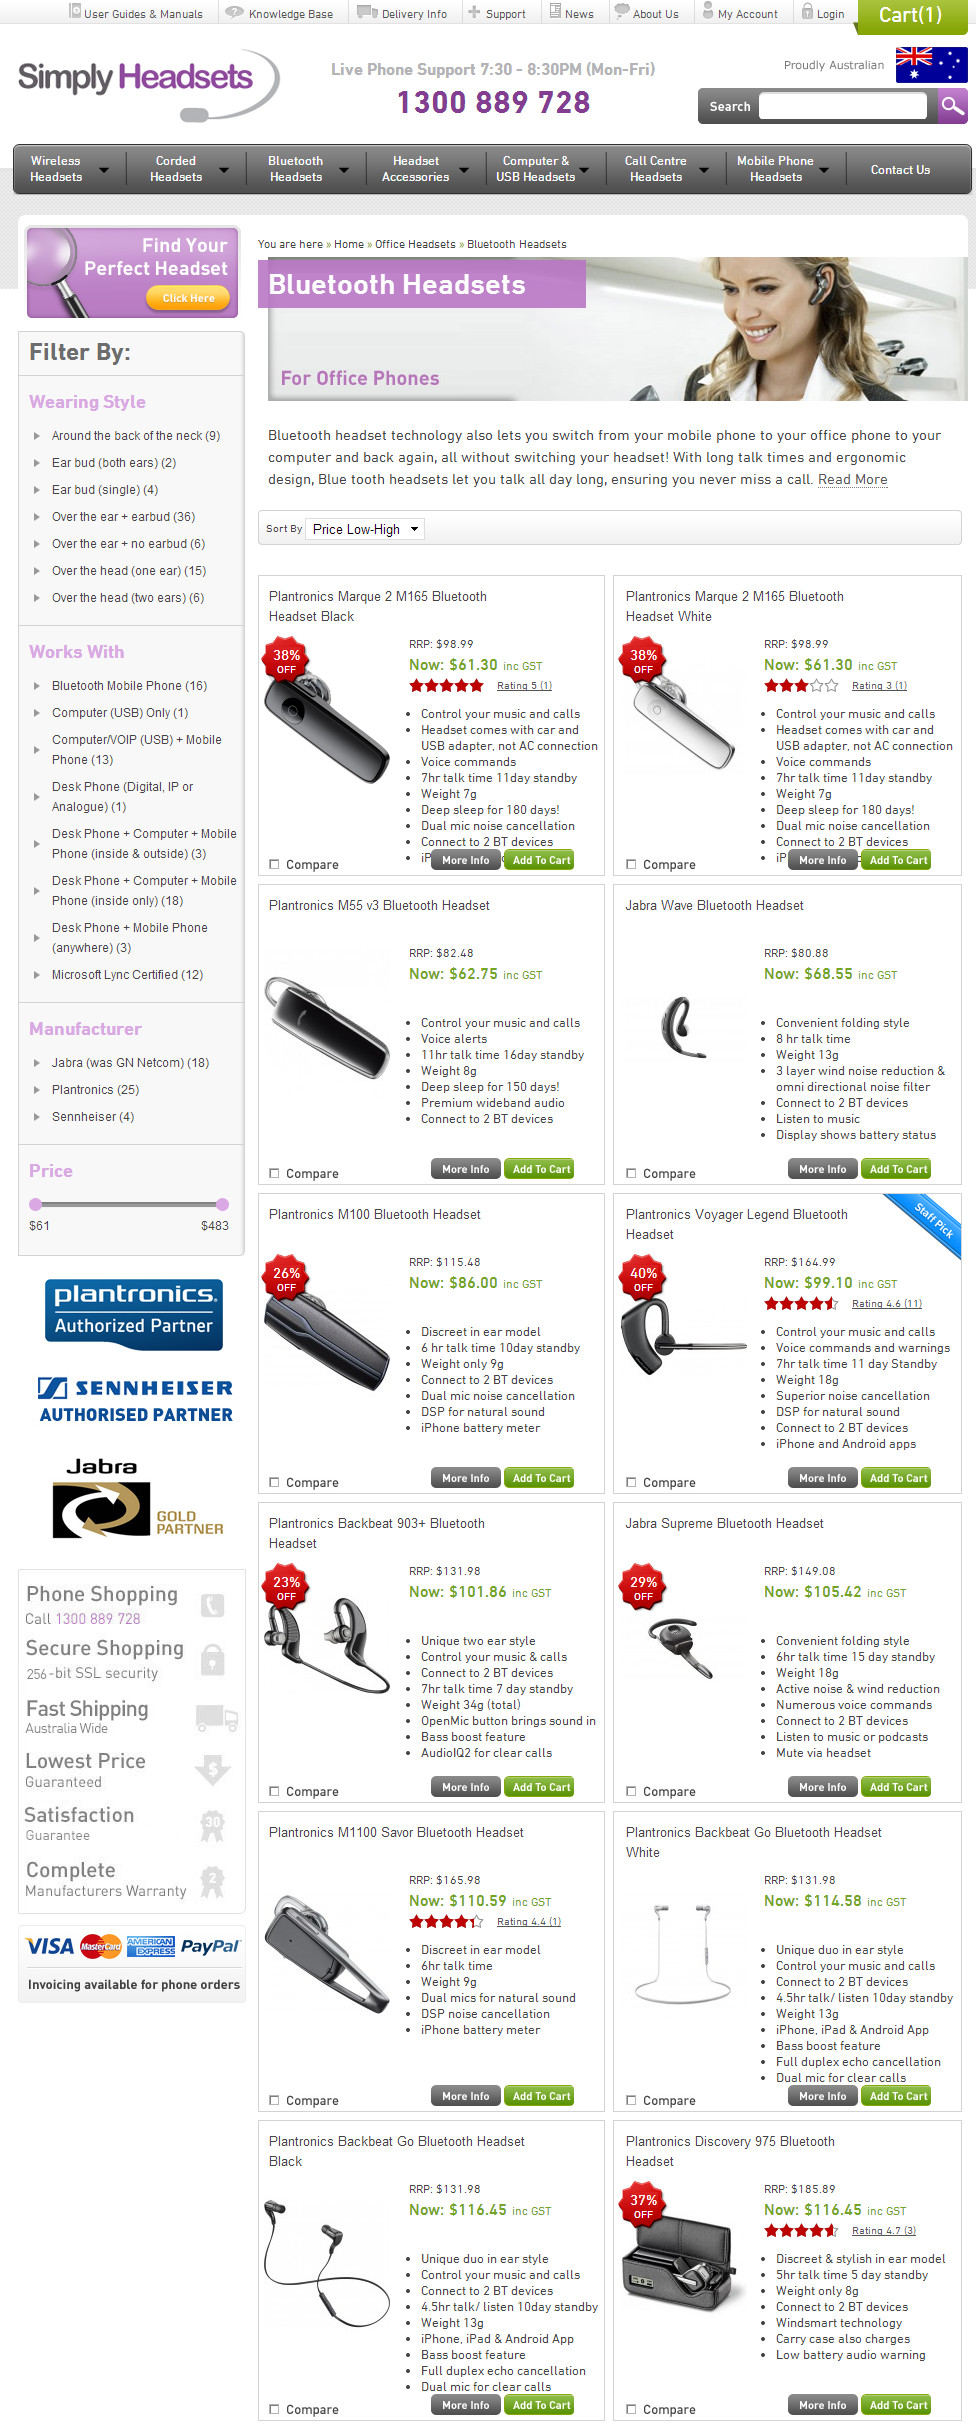This screenshot has width=976, height=2424.
Task: Click the Knowledge Base speech bubble icon
Action: point(234,12)
